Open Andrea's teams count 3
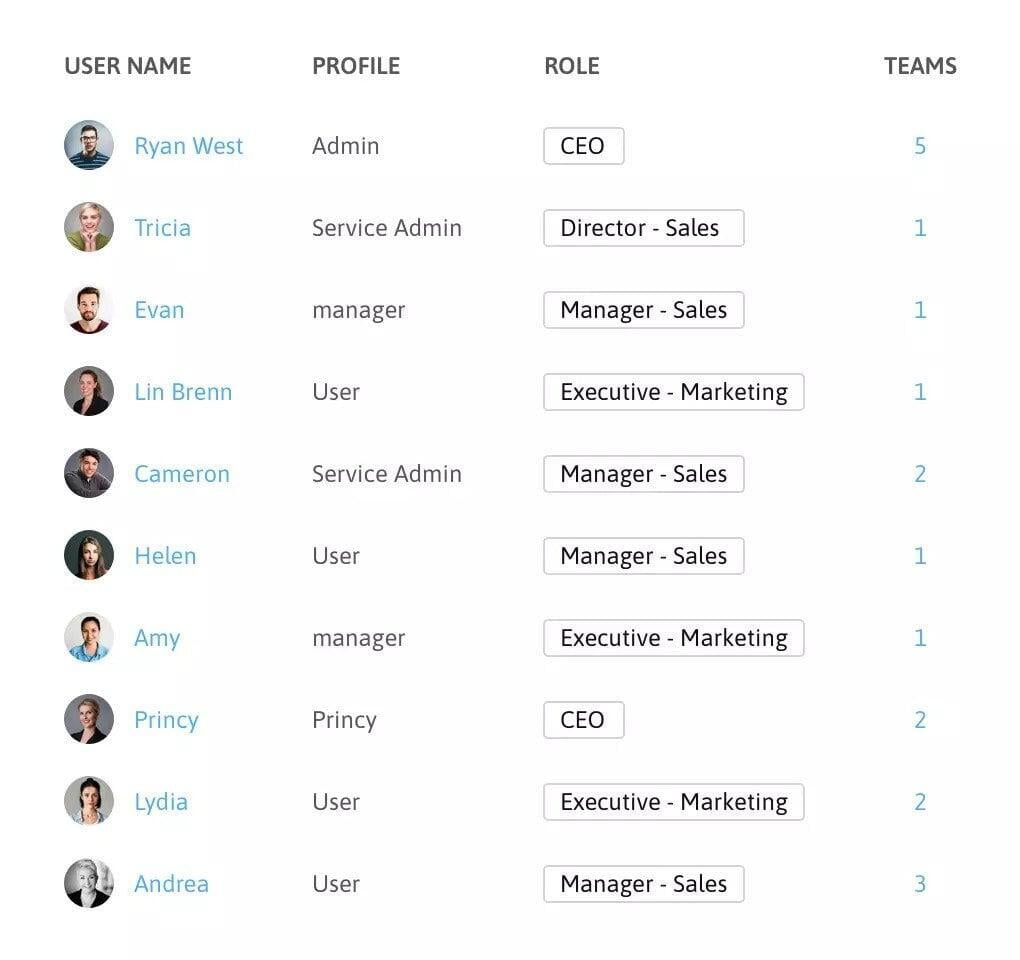 point(920,884)
